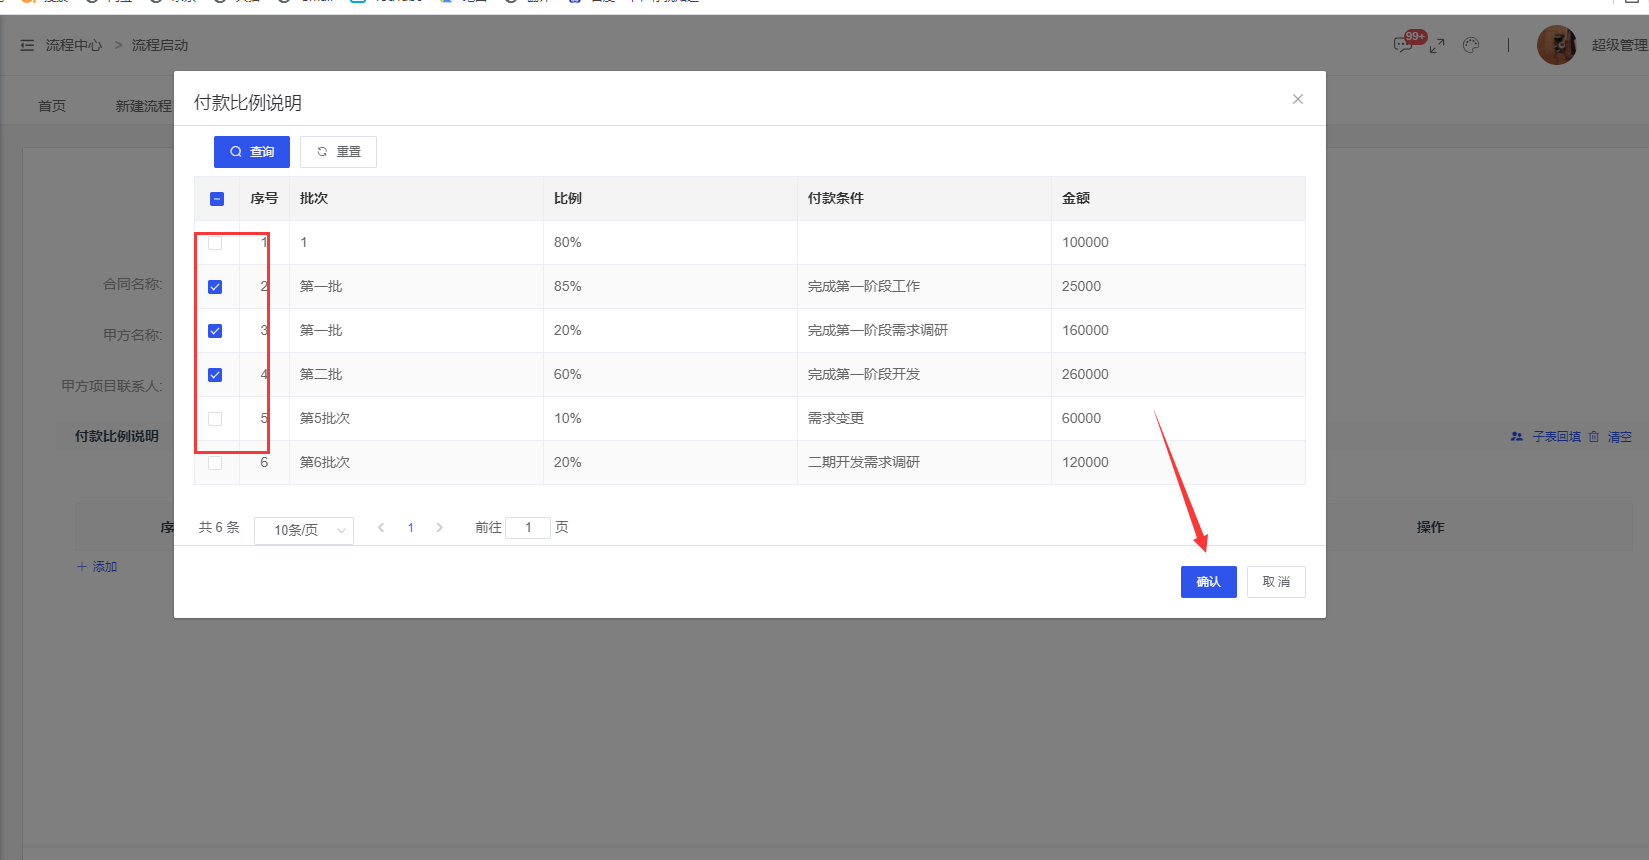Toggle fullscreen with the expand arrows icon
This screenshot has height=860, width=1649.
[x=1437, y=46]
